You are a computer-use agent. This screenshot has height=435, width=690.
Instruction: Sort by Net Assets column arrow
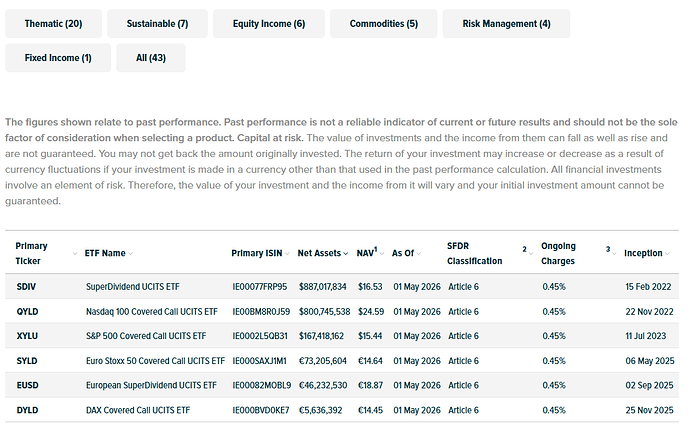(x=345, y=254)
